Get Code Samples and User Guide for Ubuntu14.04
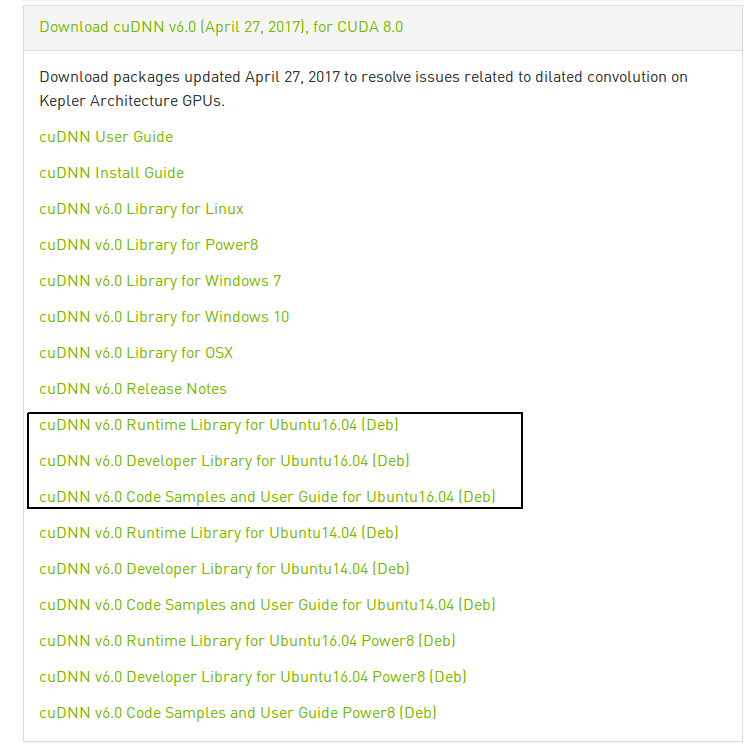This screenshot has height=745, width=754. [x=267, y=605]
